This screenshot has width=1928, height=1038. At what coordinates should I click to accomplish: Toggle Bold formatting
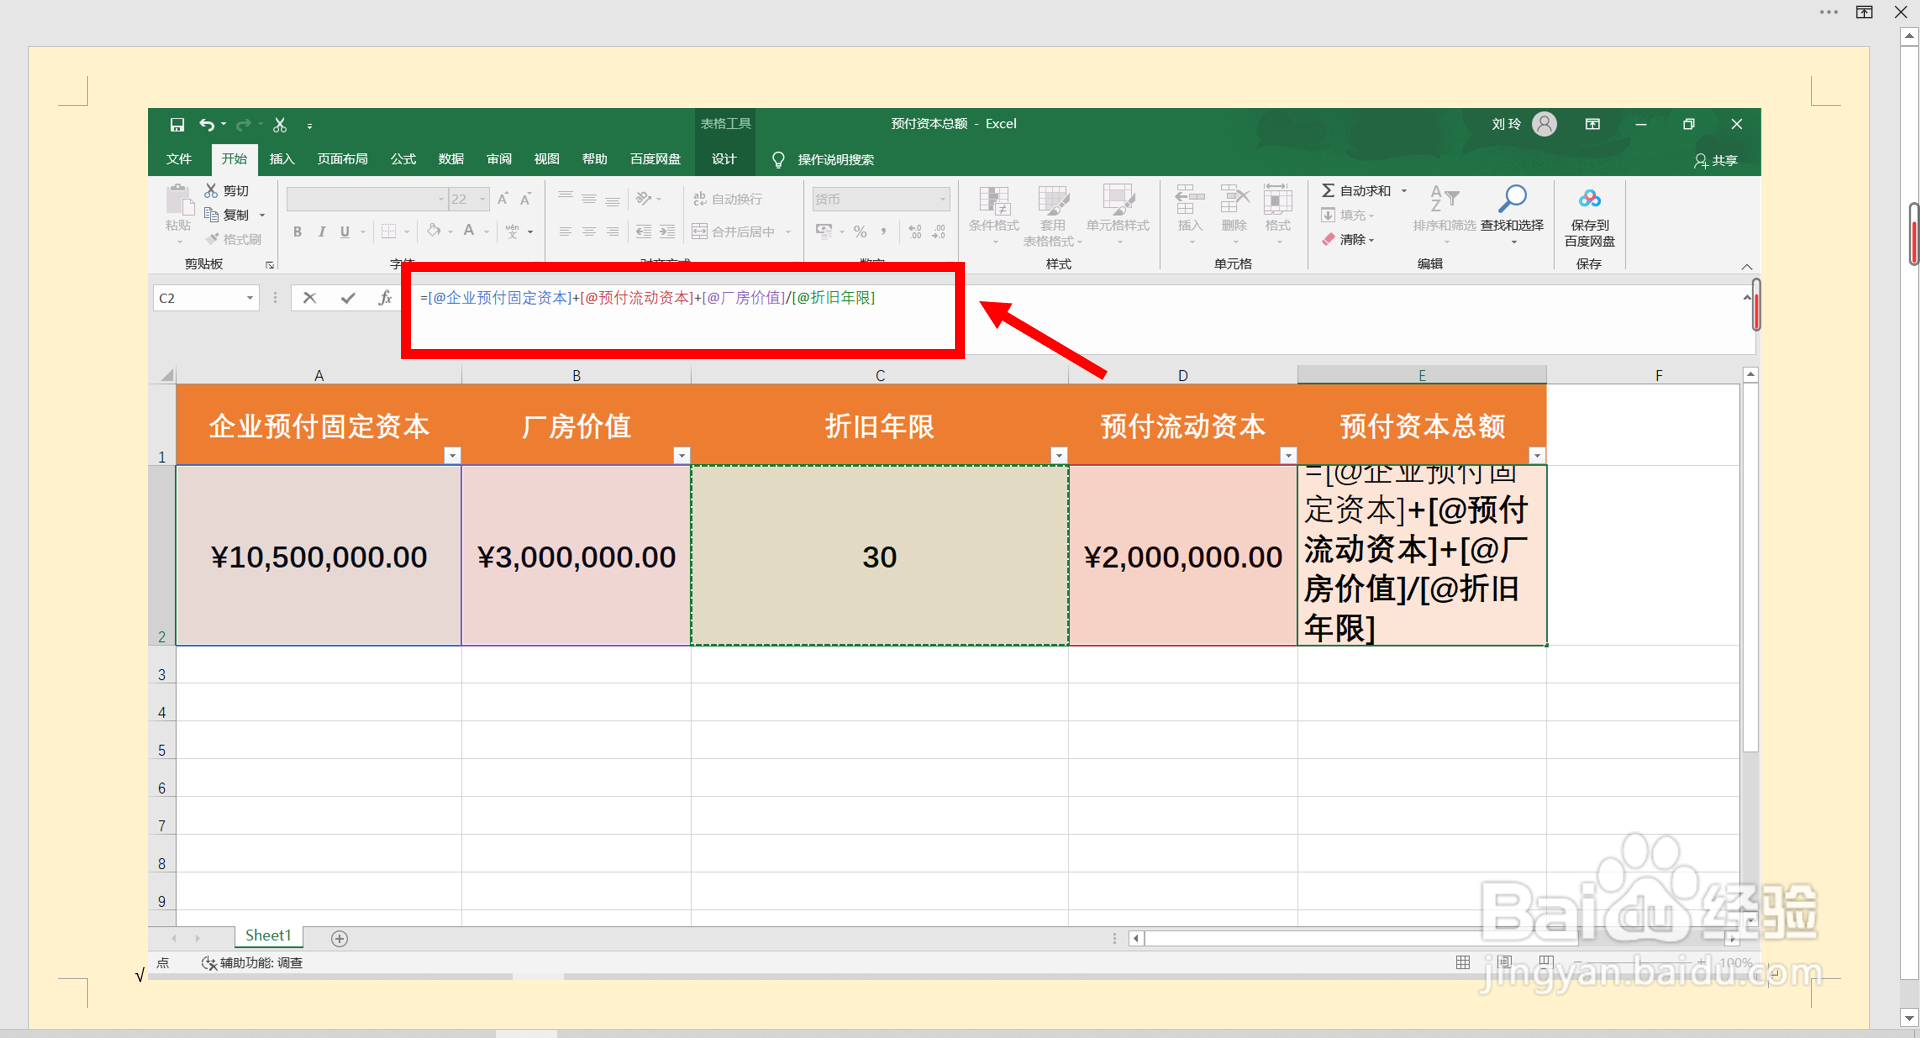(x=297, y=231)
